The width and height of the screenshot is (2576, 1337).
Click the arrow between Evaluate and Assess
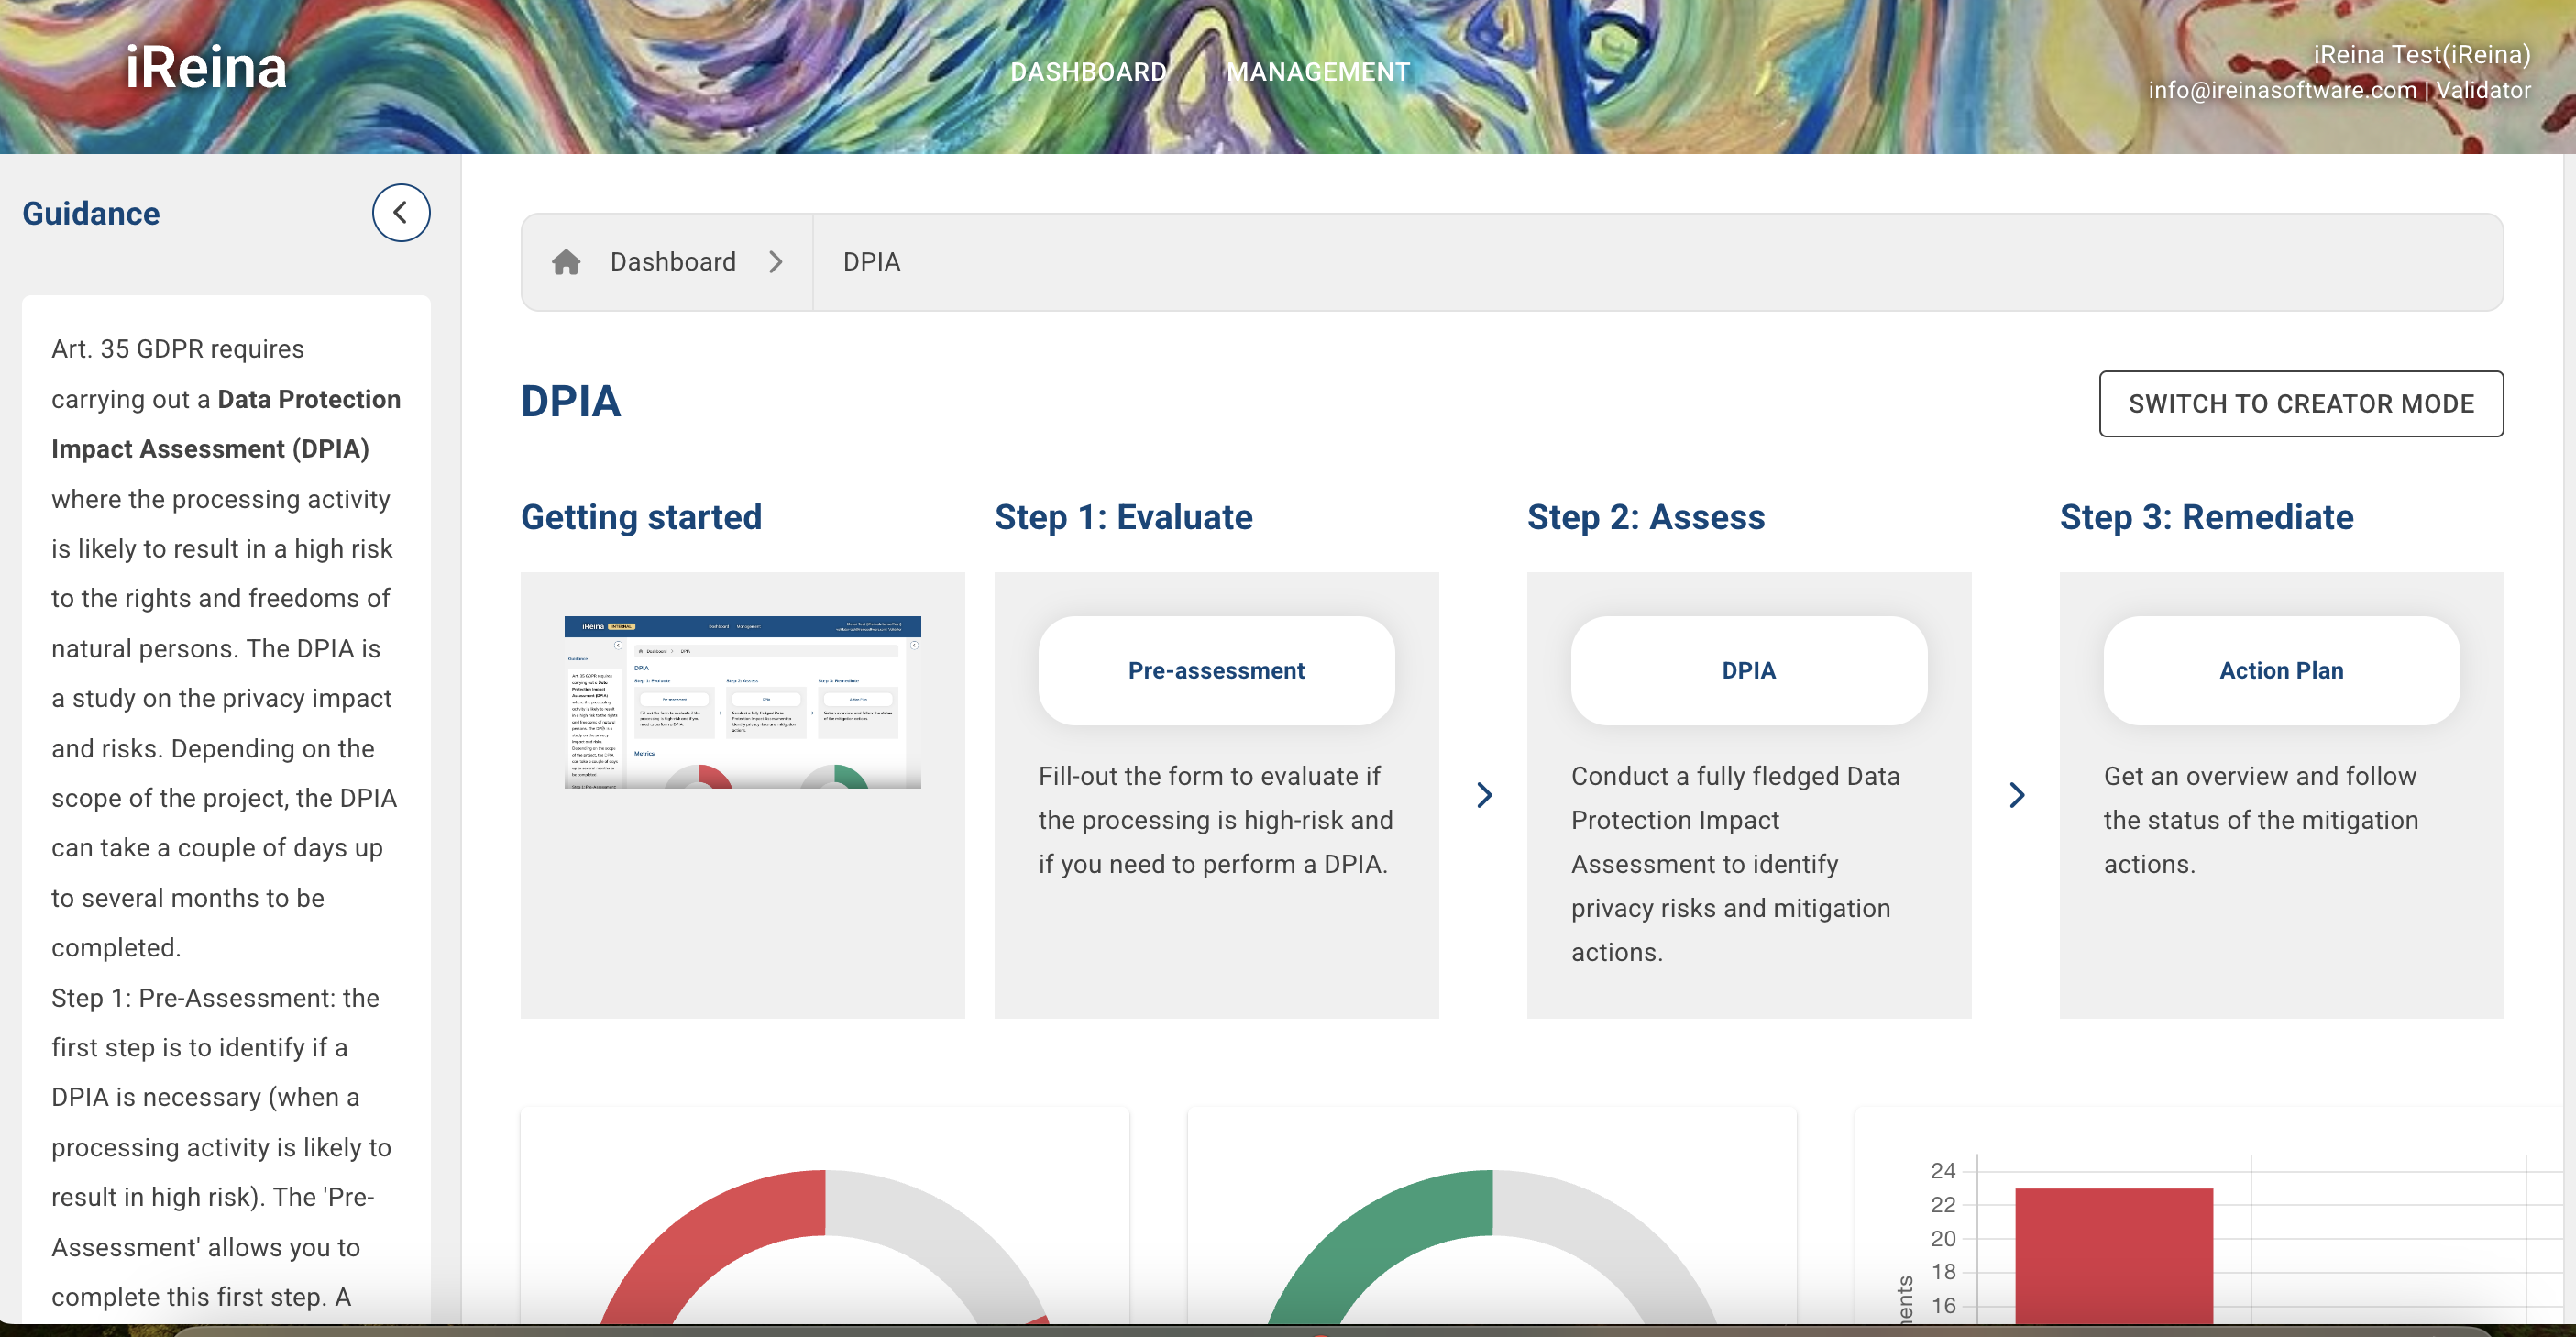pyautogui.click(x=1484, y=795)
